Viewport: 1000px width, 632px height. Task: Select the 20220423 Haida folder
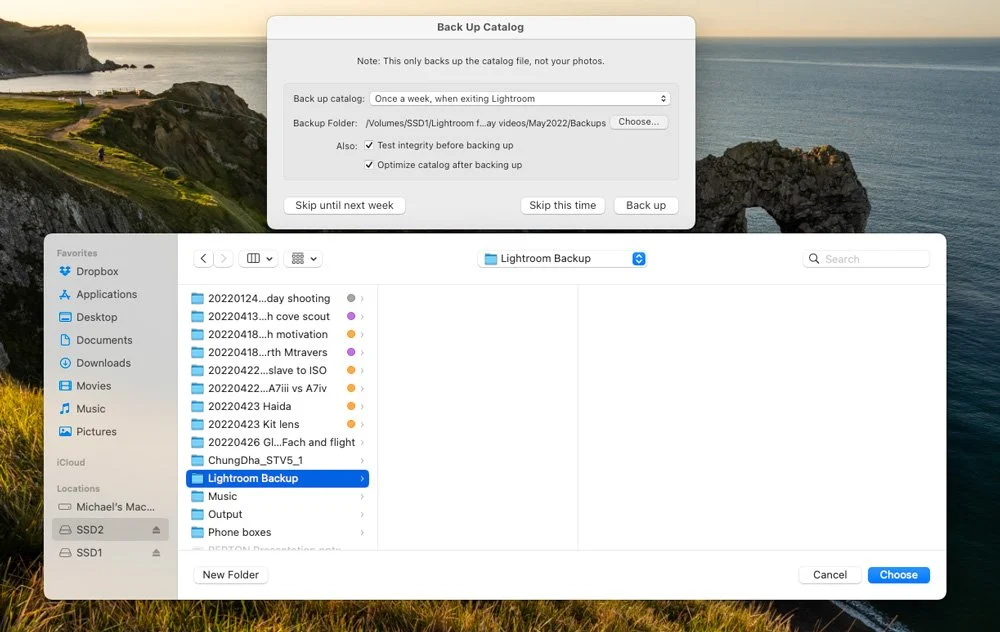277,406
